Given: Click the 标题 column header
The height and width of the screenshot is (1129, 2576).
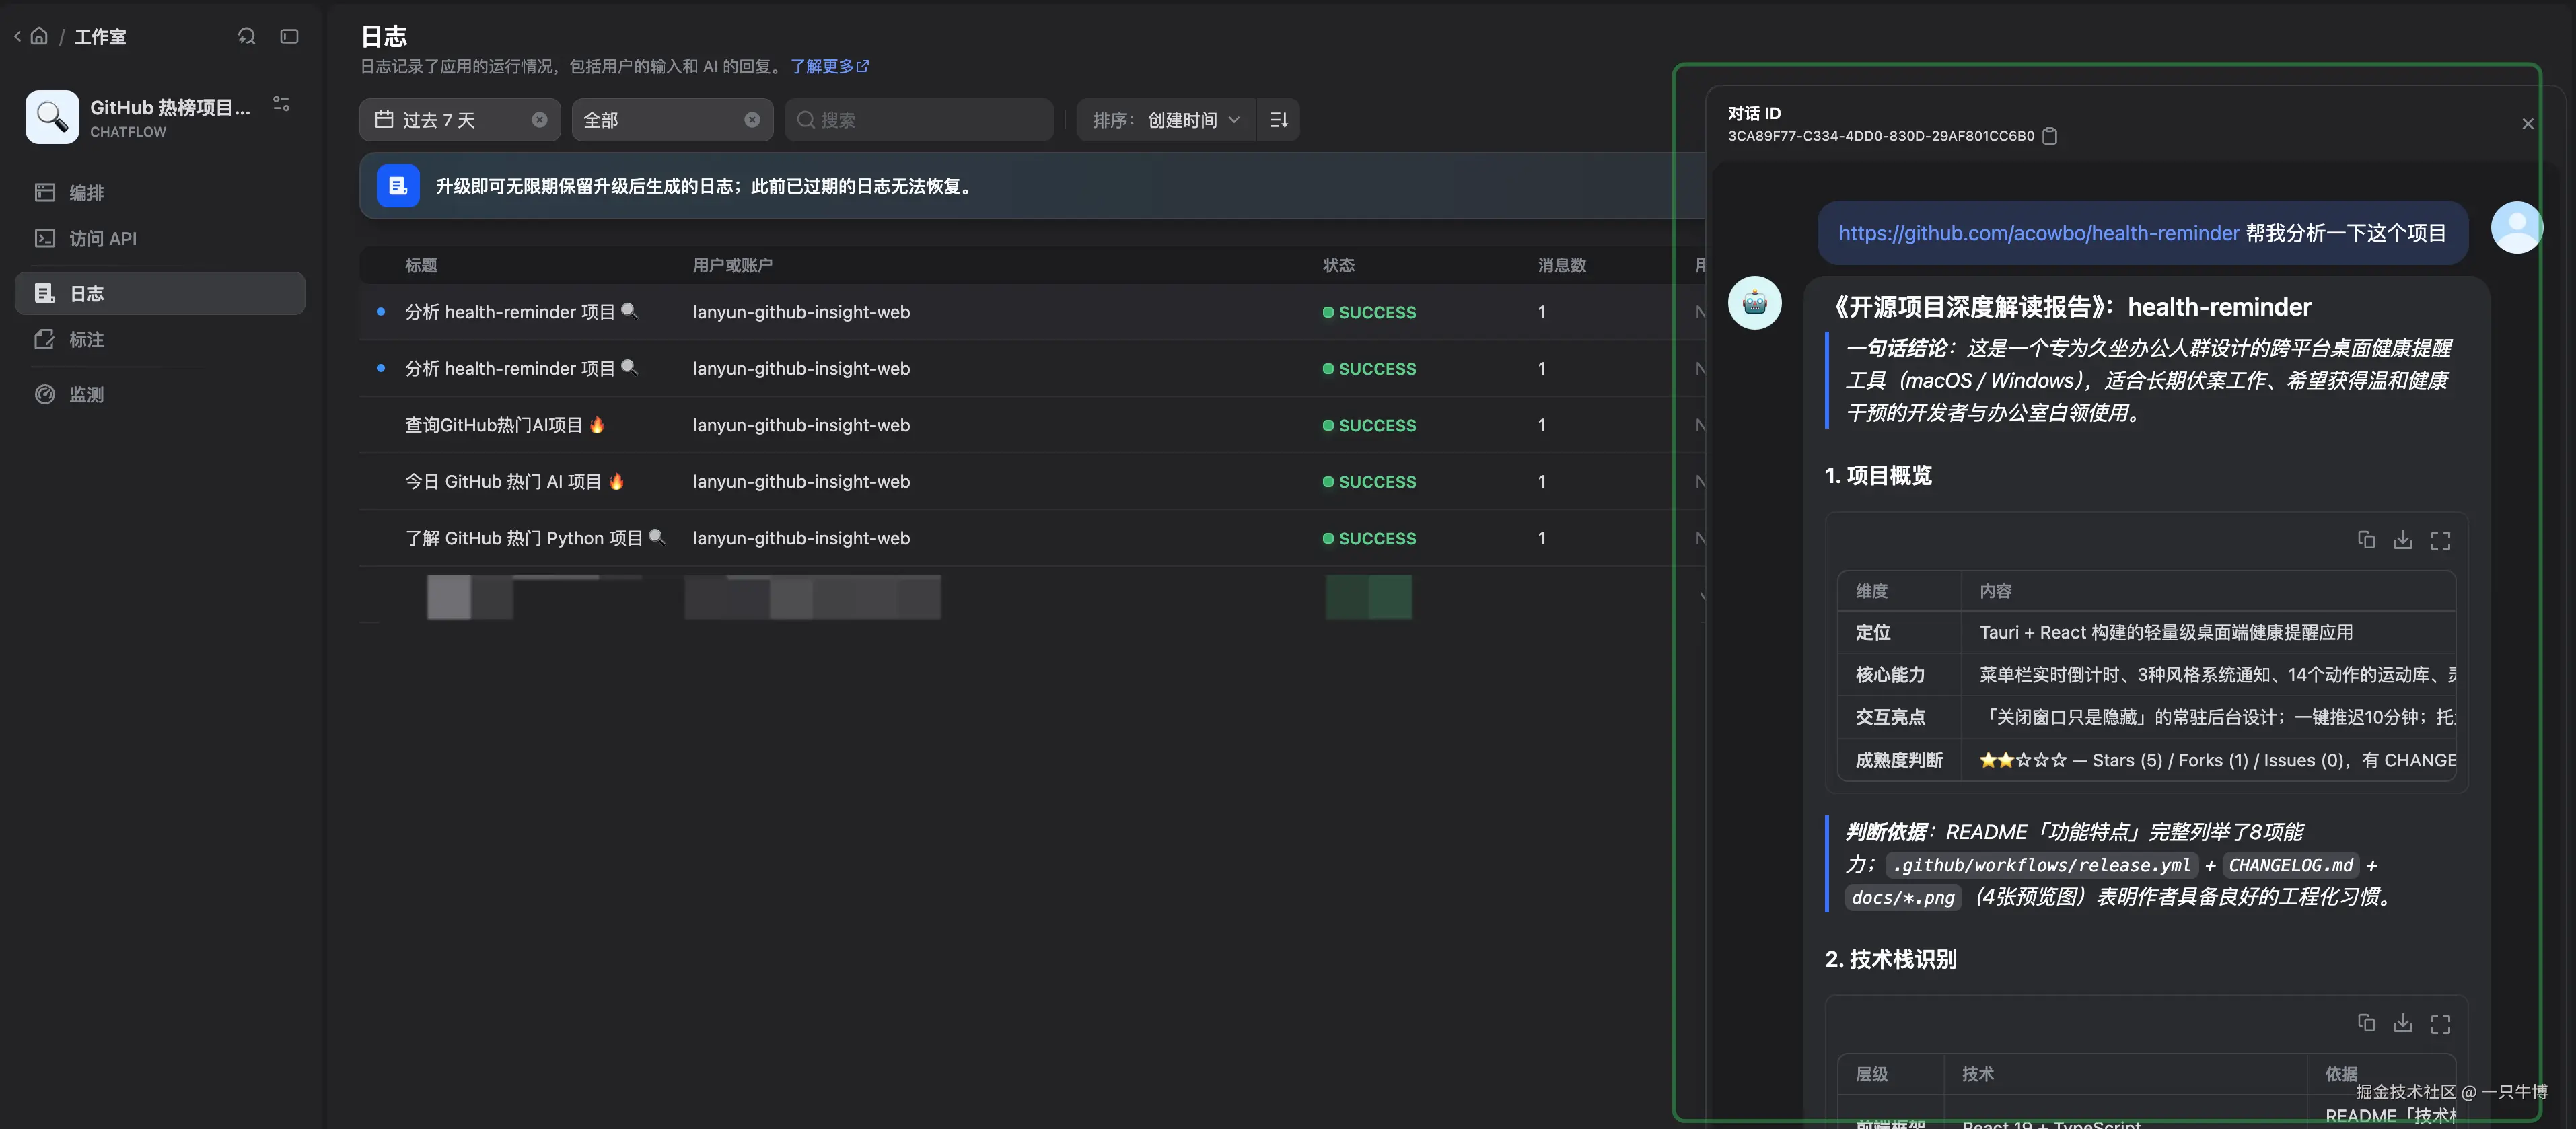Looking at the screenshot, I should [421, 265].
